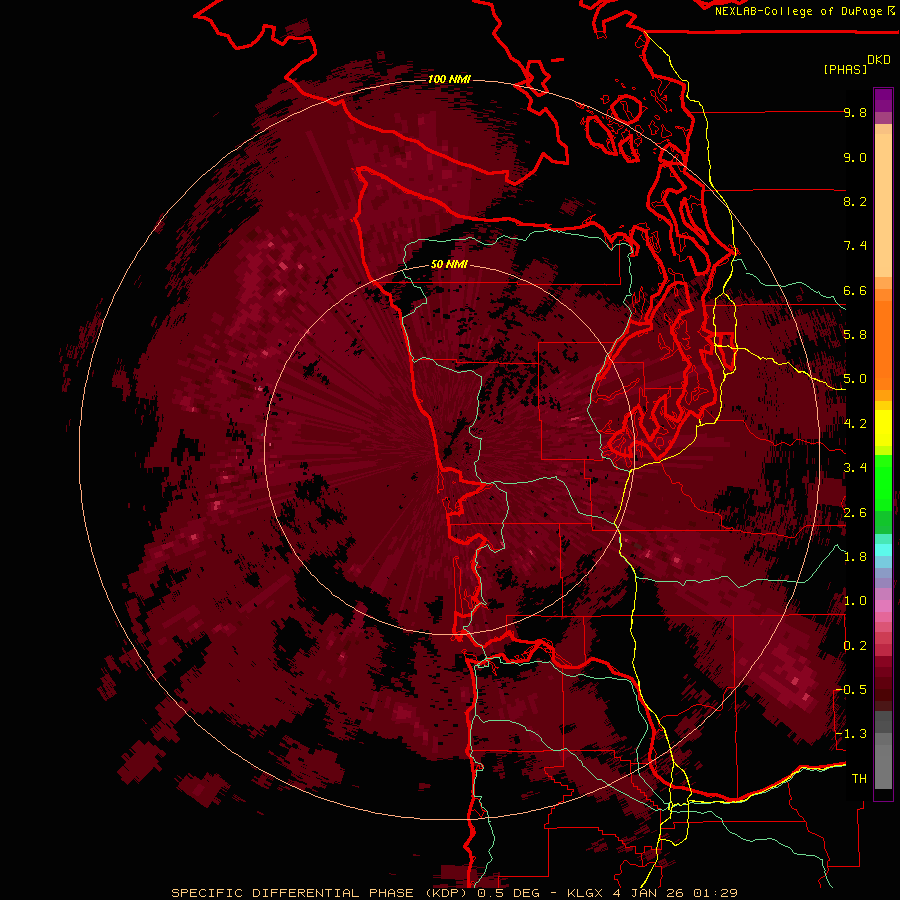Screen dimensions: 900x900
Task: Pick the yellow color bar segment near 4.2
Action: [x=883, y=428]
